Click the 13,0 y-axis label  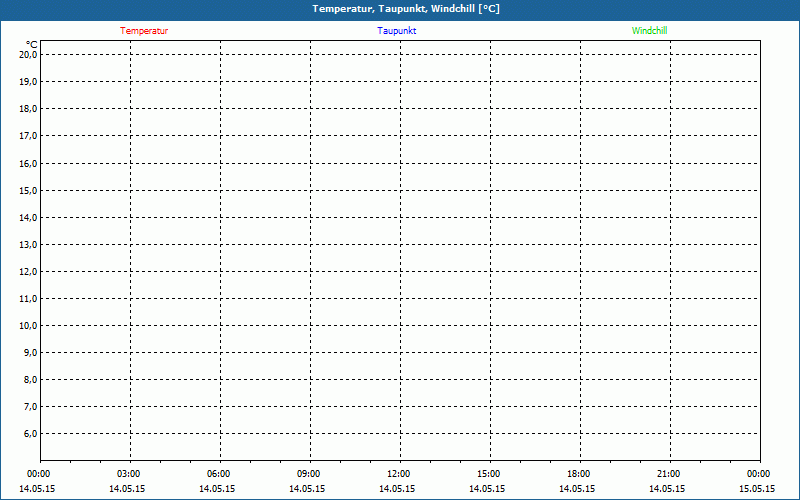[x=28, y=245]
